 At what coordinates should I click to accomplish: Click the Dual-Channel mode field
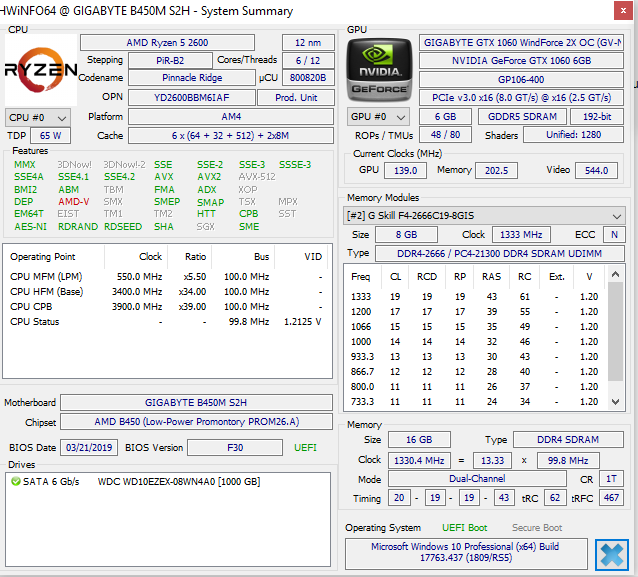pyautogui.click(x=477, y=479)
